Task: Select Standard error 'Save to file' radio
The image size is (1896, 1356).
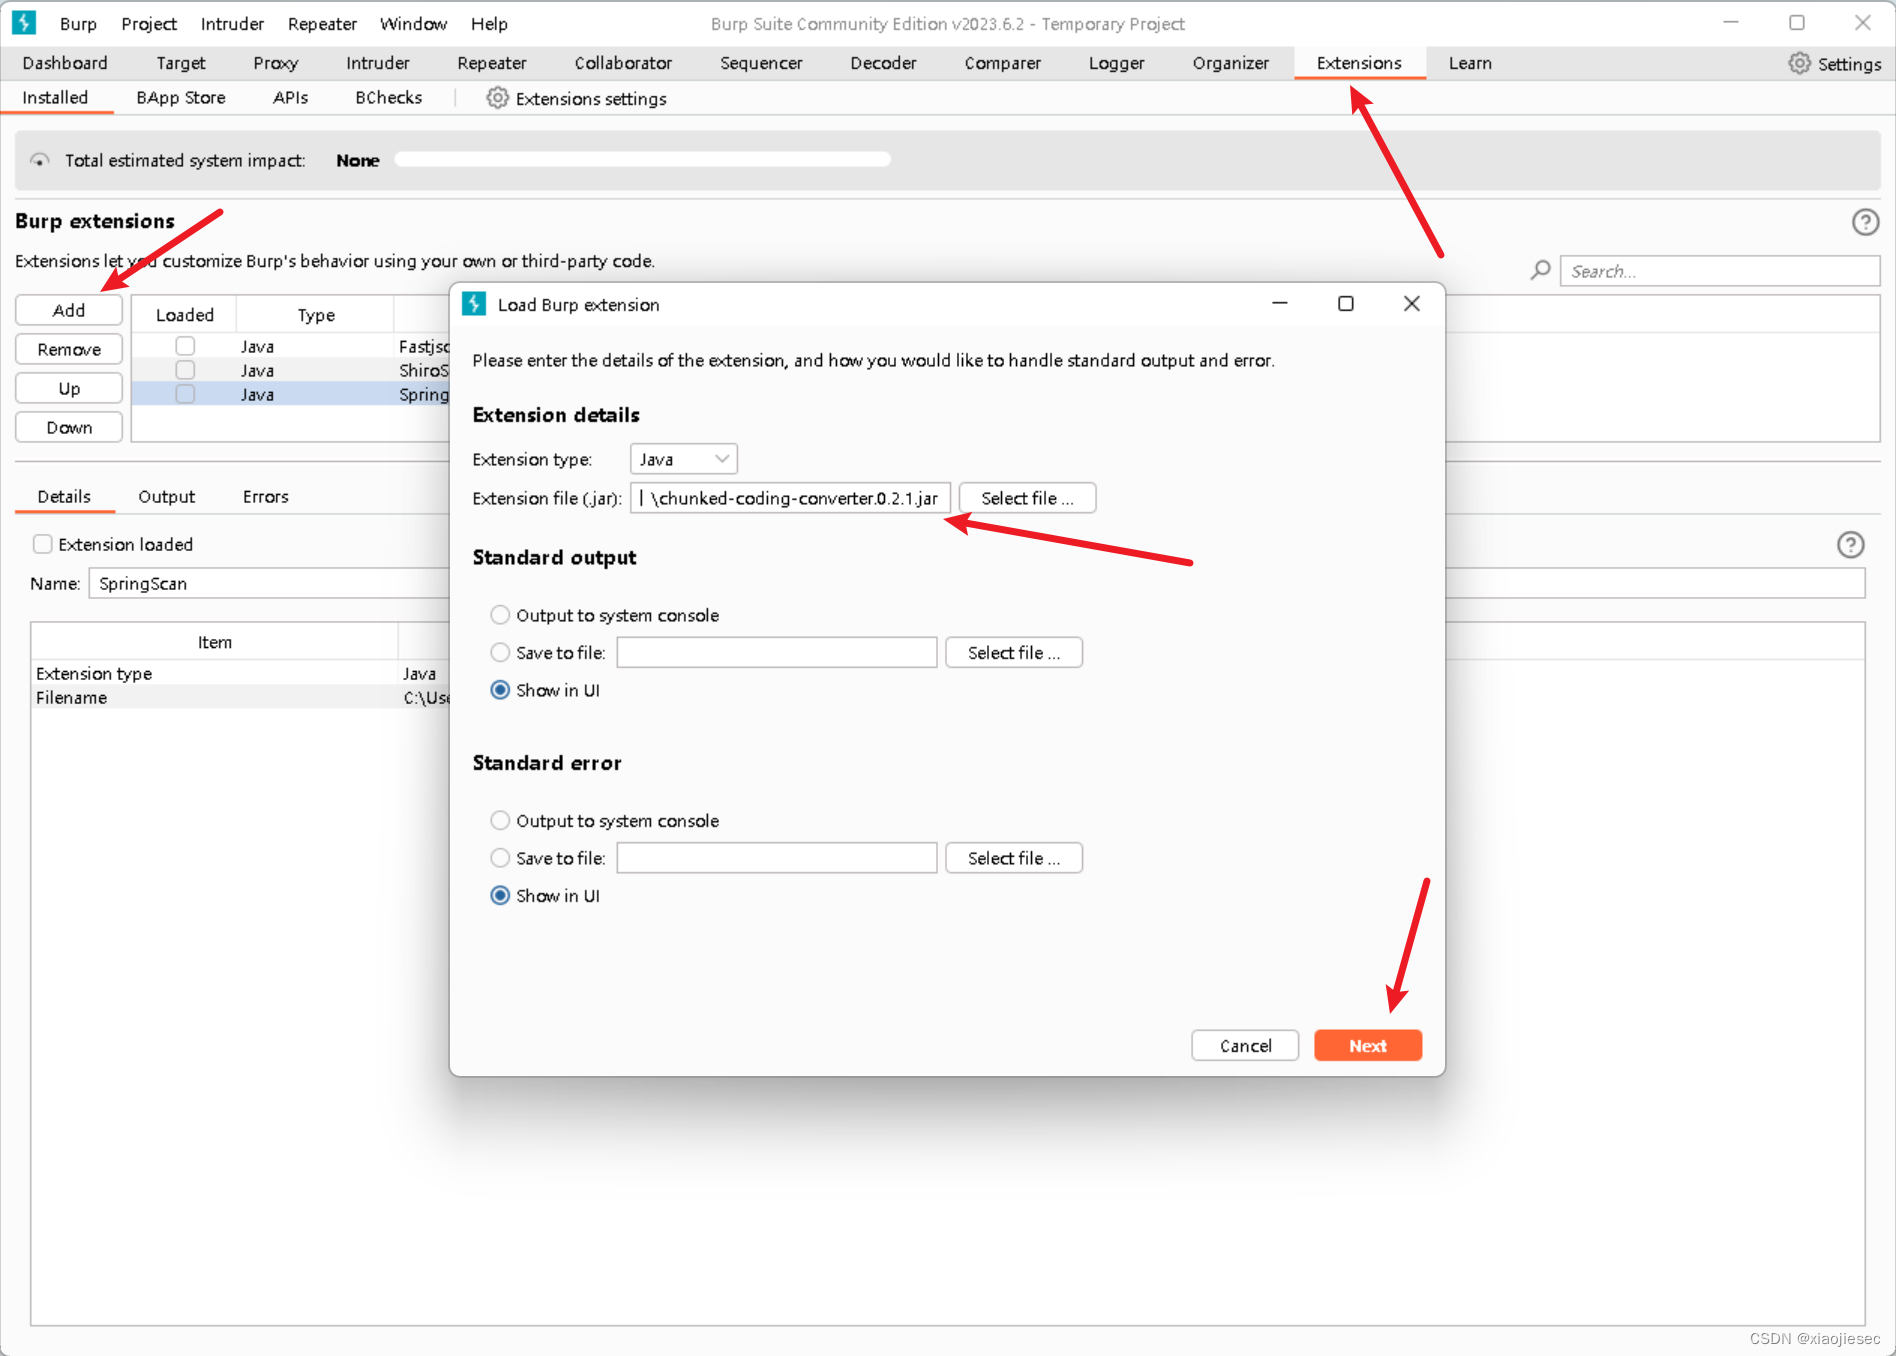Action: tap(500, 858)
